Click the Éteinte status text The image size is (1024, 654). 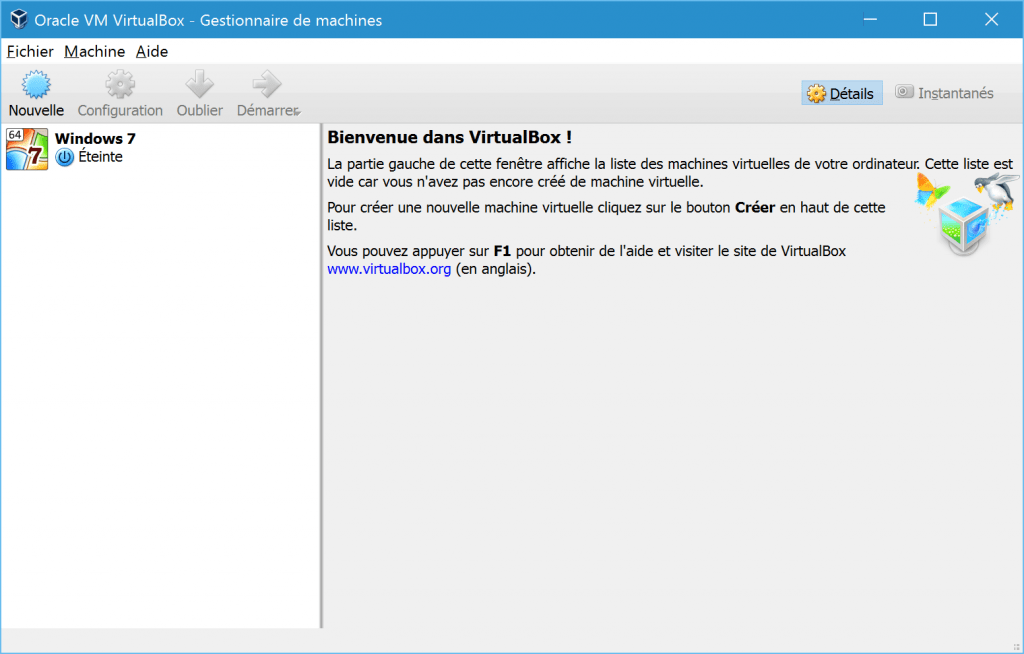(101, 157)
